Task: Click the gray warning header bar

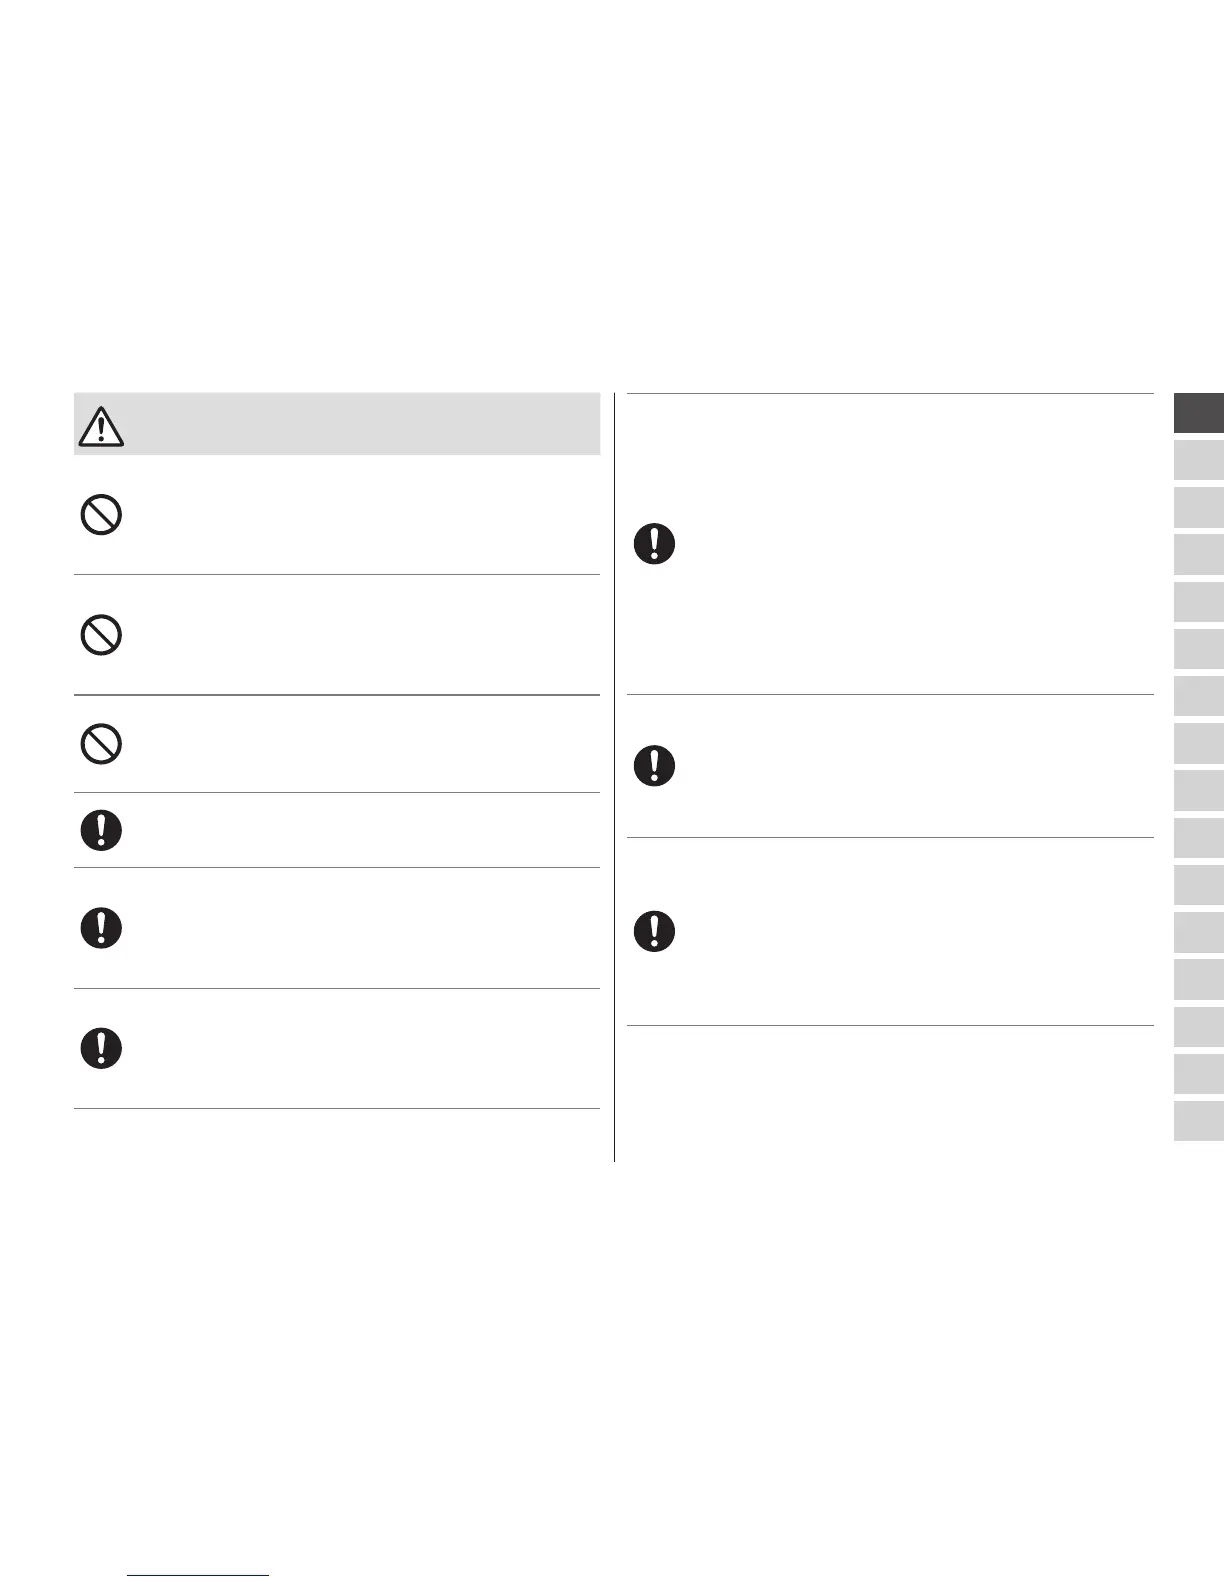Action: pos(360,425)
